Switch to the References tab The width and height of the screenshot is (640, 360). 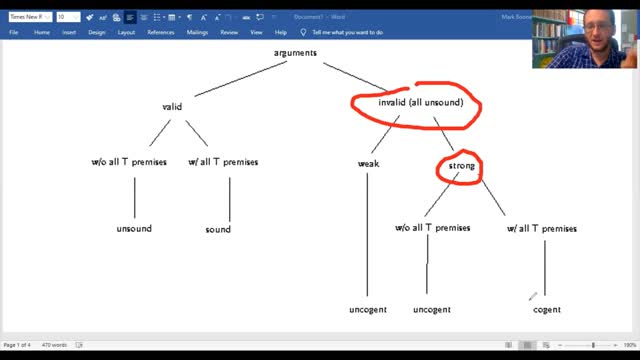pyautogui.click(x=161, y=32)
